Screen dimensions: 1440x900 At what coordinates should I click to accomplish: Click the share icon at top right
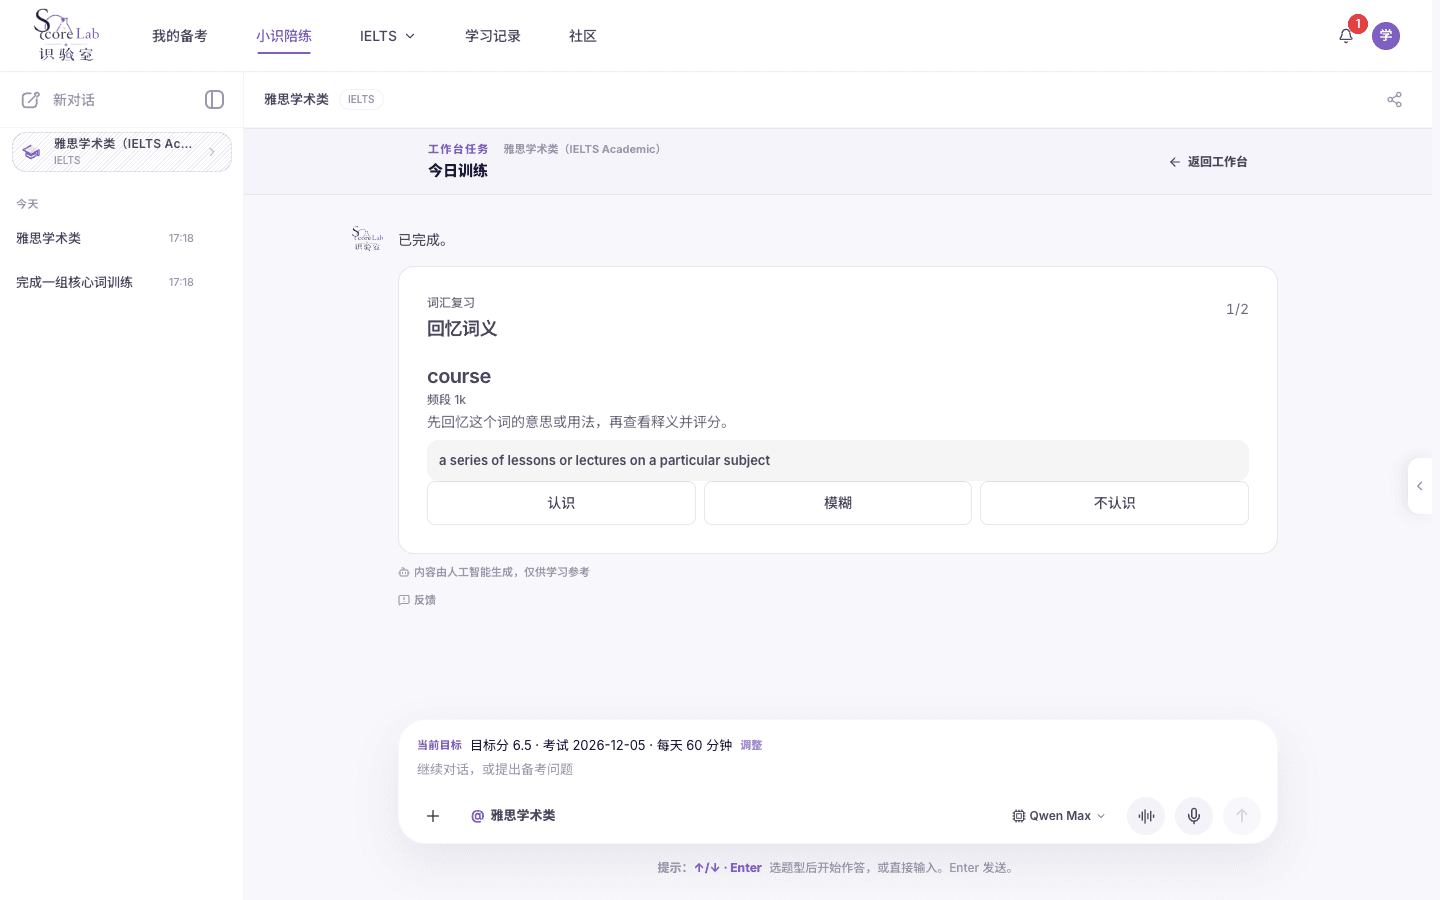pos(1394,99)
